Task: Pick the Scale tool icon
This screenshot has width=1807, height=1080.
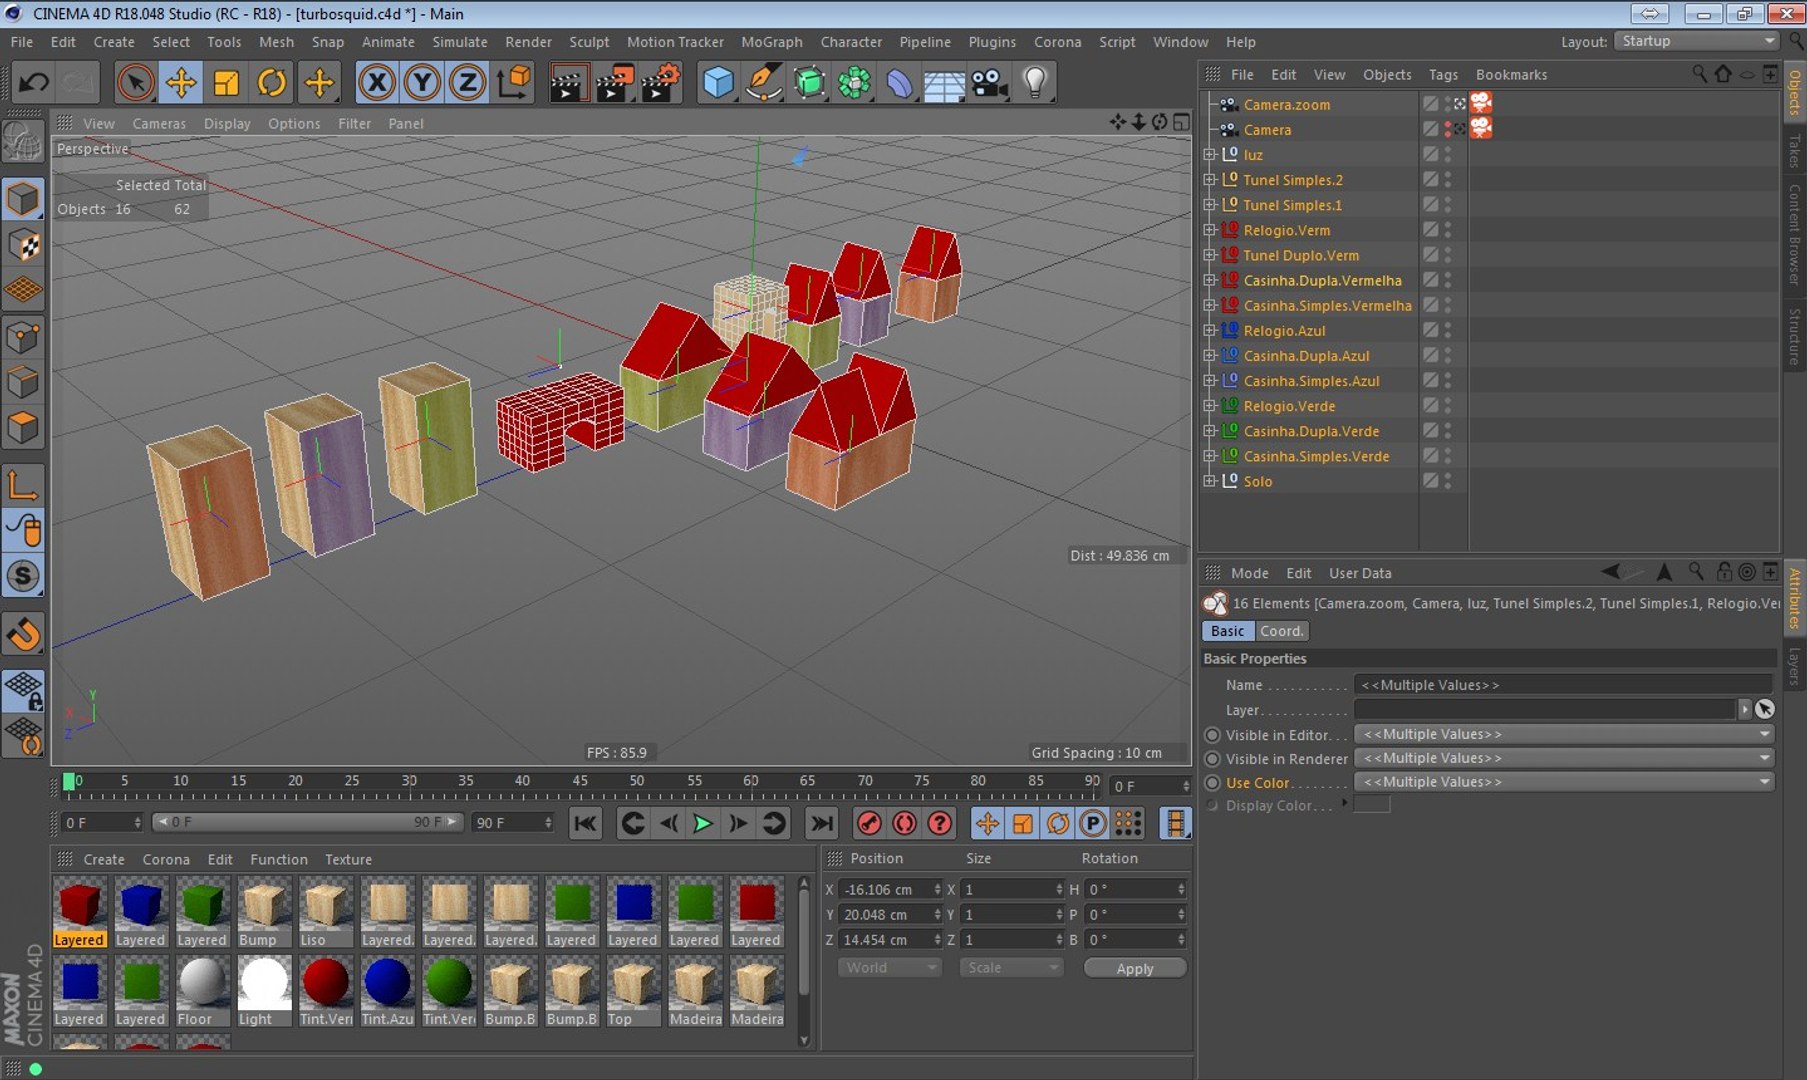Action: (x=227, y=82)
